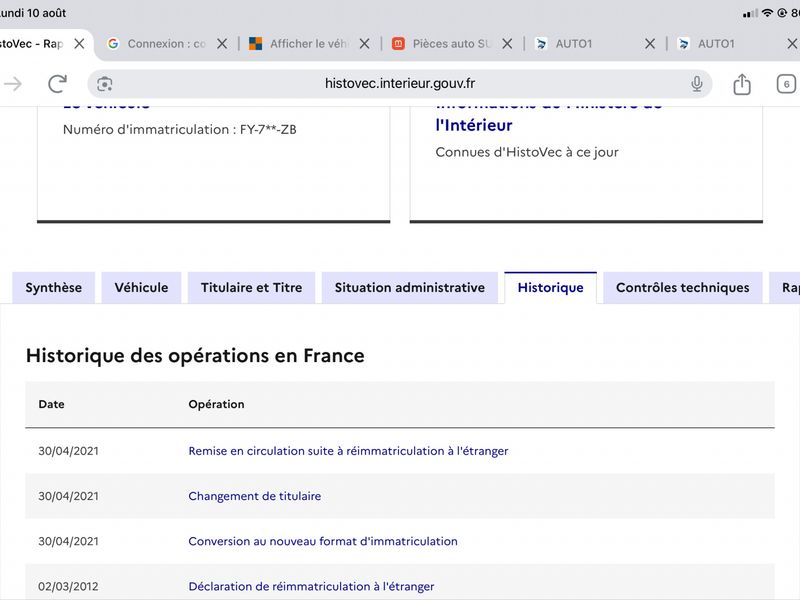Viewport: 800px width, 600px height.
Task: Click the Google favicon on Connexion tab
Action: click(113, 44)
